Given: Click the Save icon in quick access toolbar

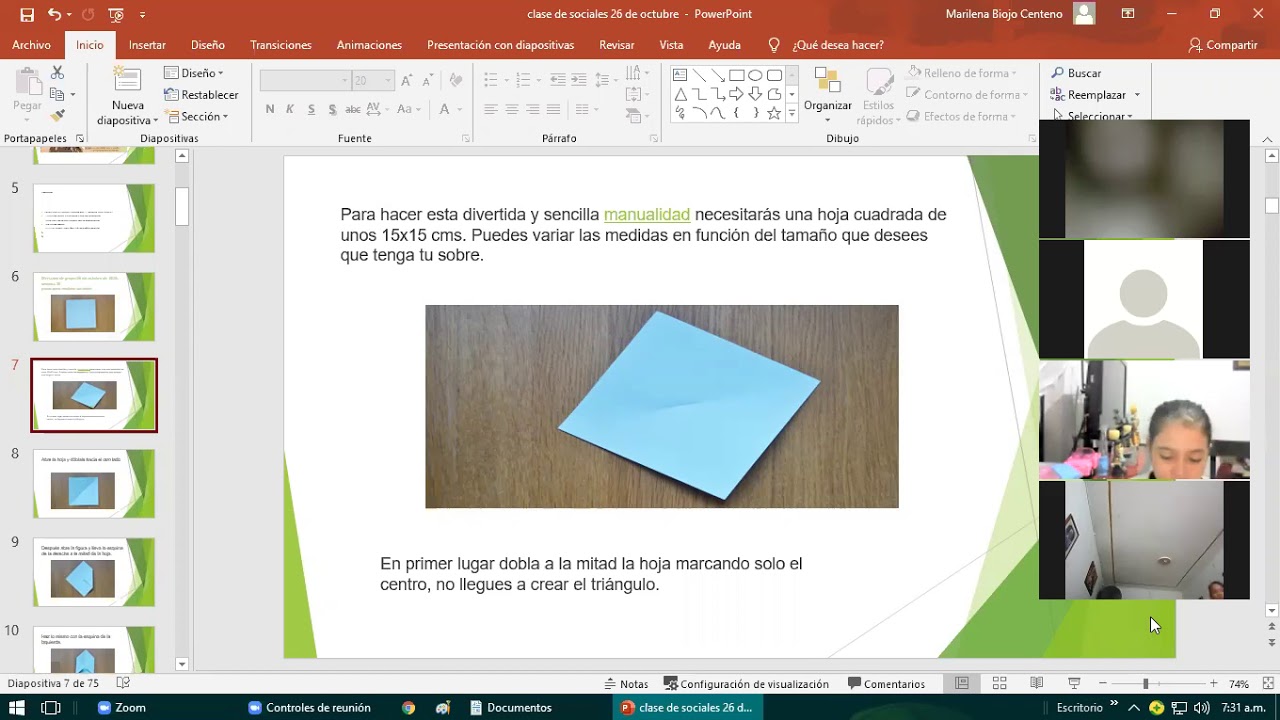Looking at the screenshot, I should pyautogui.click(x=27, y=14).
